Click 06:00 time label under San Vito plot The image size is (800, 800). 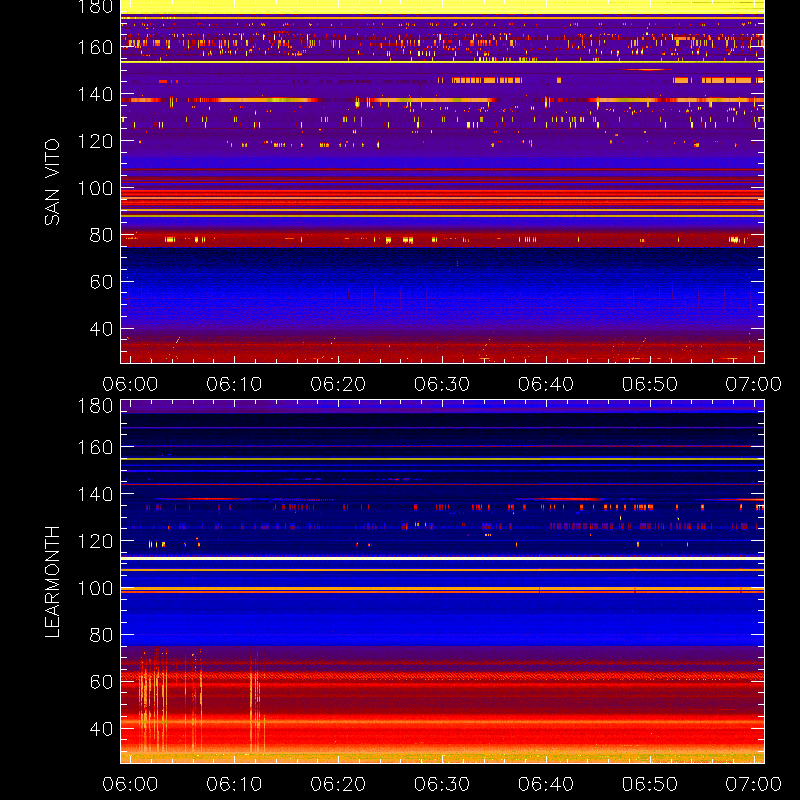130,384
